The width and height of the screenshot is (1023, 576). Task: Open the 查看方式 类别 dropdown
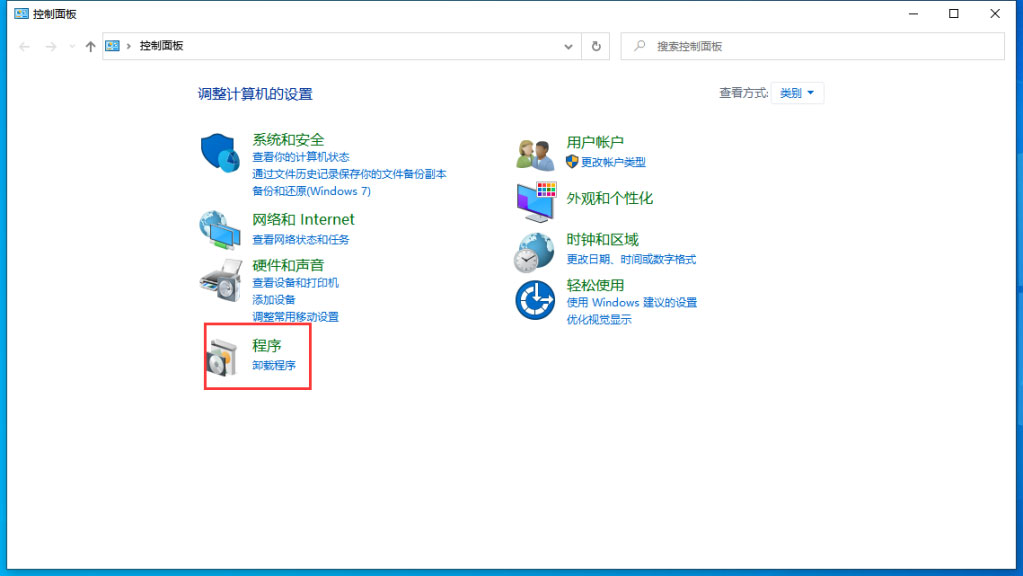coord(801,93)
